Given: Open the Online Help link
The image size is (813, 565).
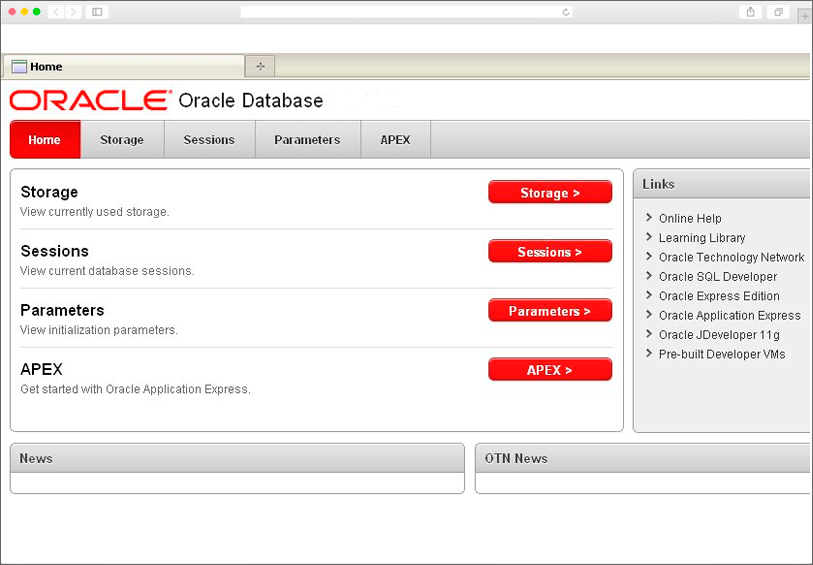Looking at the screenshot, I should (690, 218).
